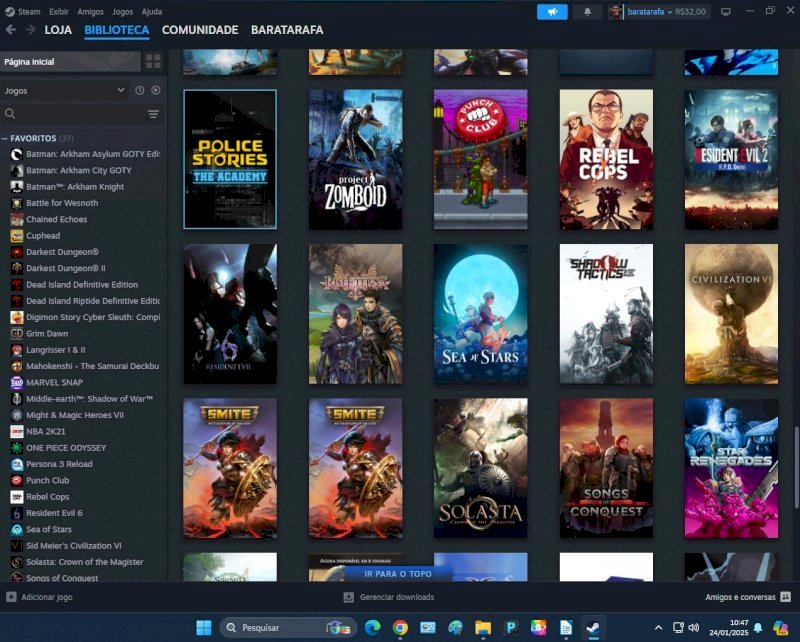Select Batman: Arkham Knight entry
The width and height of the screenshot is (800, 642).
pyautogui.click(x=75, y=186)
